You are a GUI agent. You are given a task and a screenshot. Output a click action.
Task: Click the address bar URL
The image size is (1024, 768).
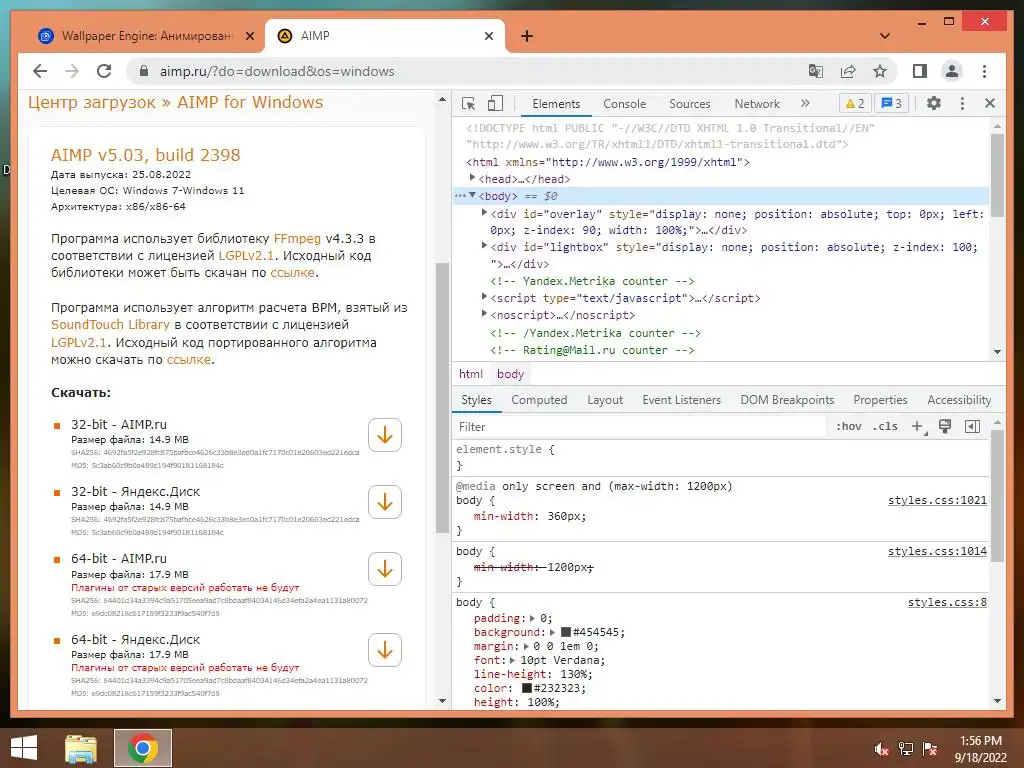tap(277, 71)
